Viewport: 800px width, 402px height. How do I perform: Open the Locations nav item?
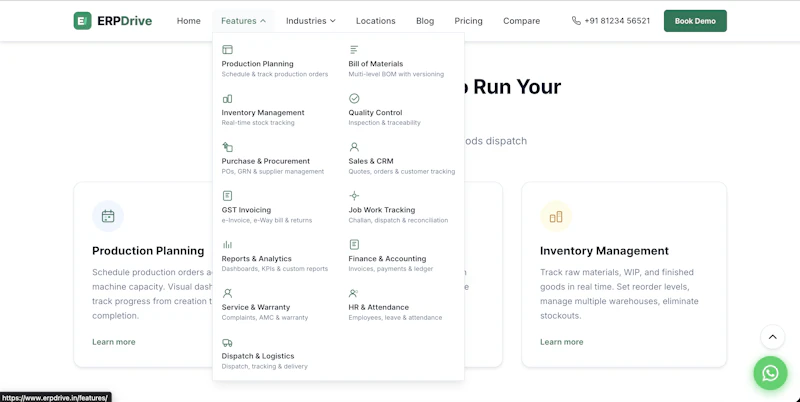[376, 21]
